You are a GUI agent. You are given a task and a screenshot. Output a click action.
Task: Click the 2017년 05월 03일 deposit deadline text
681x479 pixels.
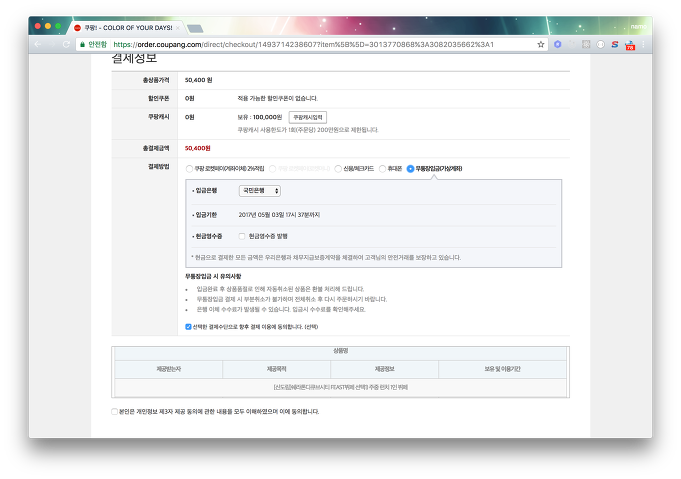[x=279, y=215]
